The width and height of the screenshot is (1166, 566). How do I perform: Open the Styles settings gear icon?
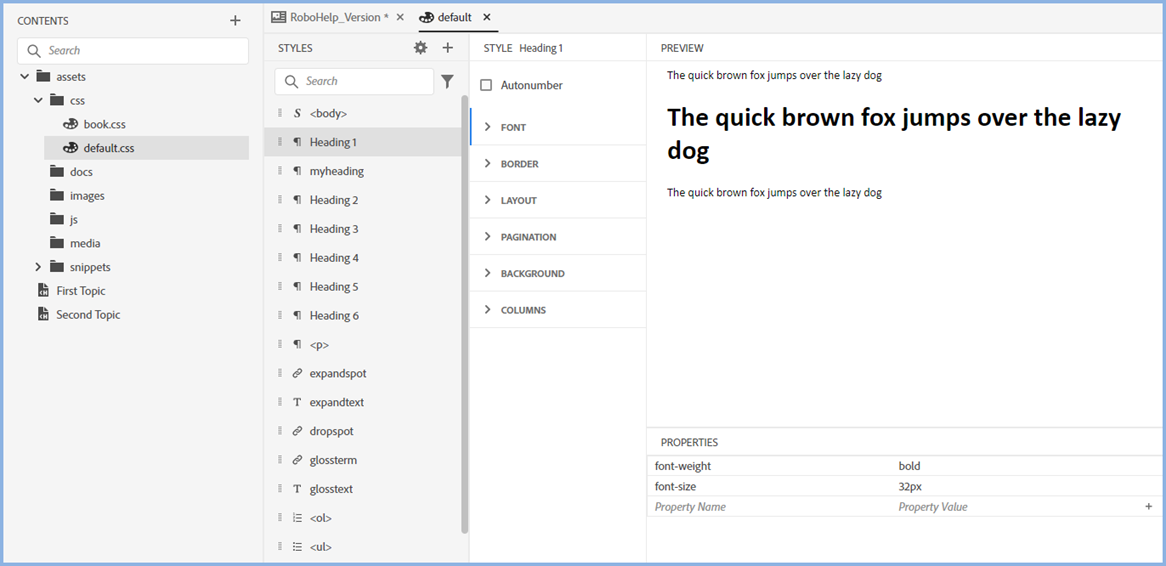(x=420, y=48)
